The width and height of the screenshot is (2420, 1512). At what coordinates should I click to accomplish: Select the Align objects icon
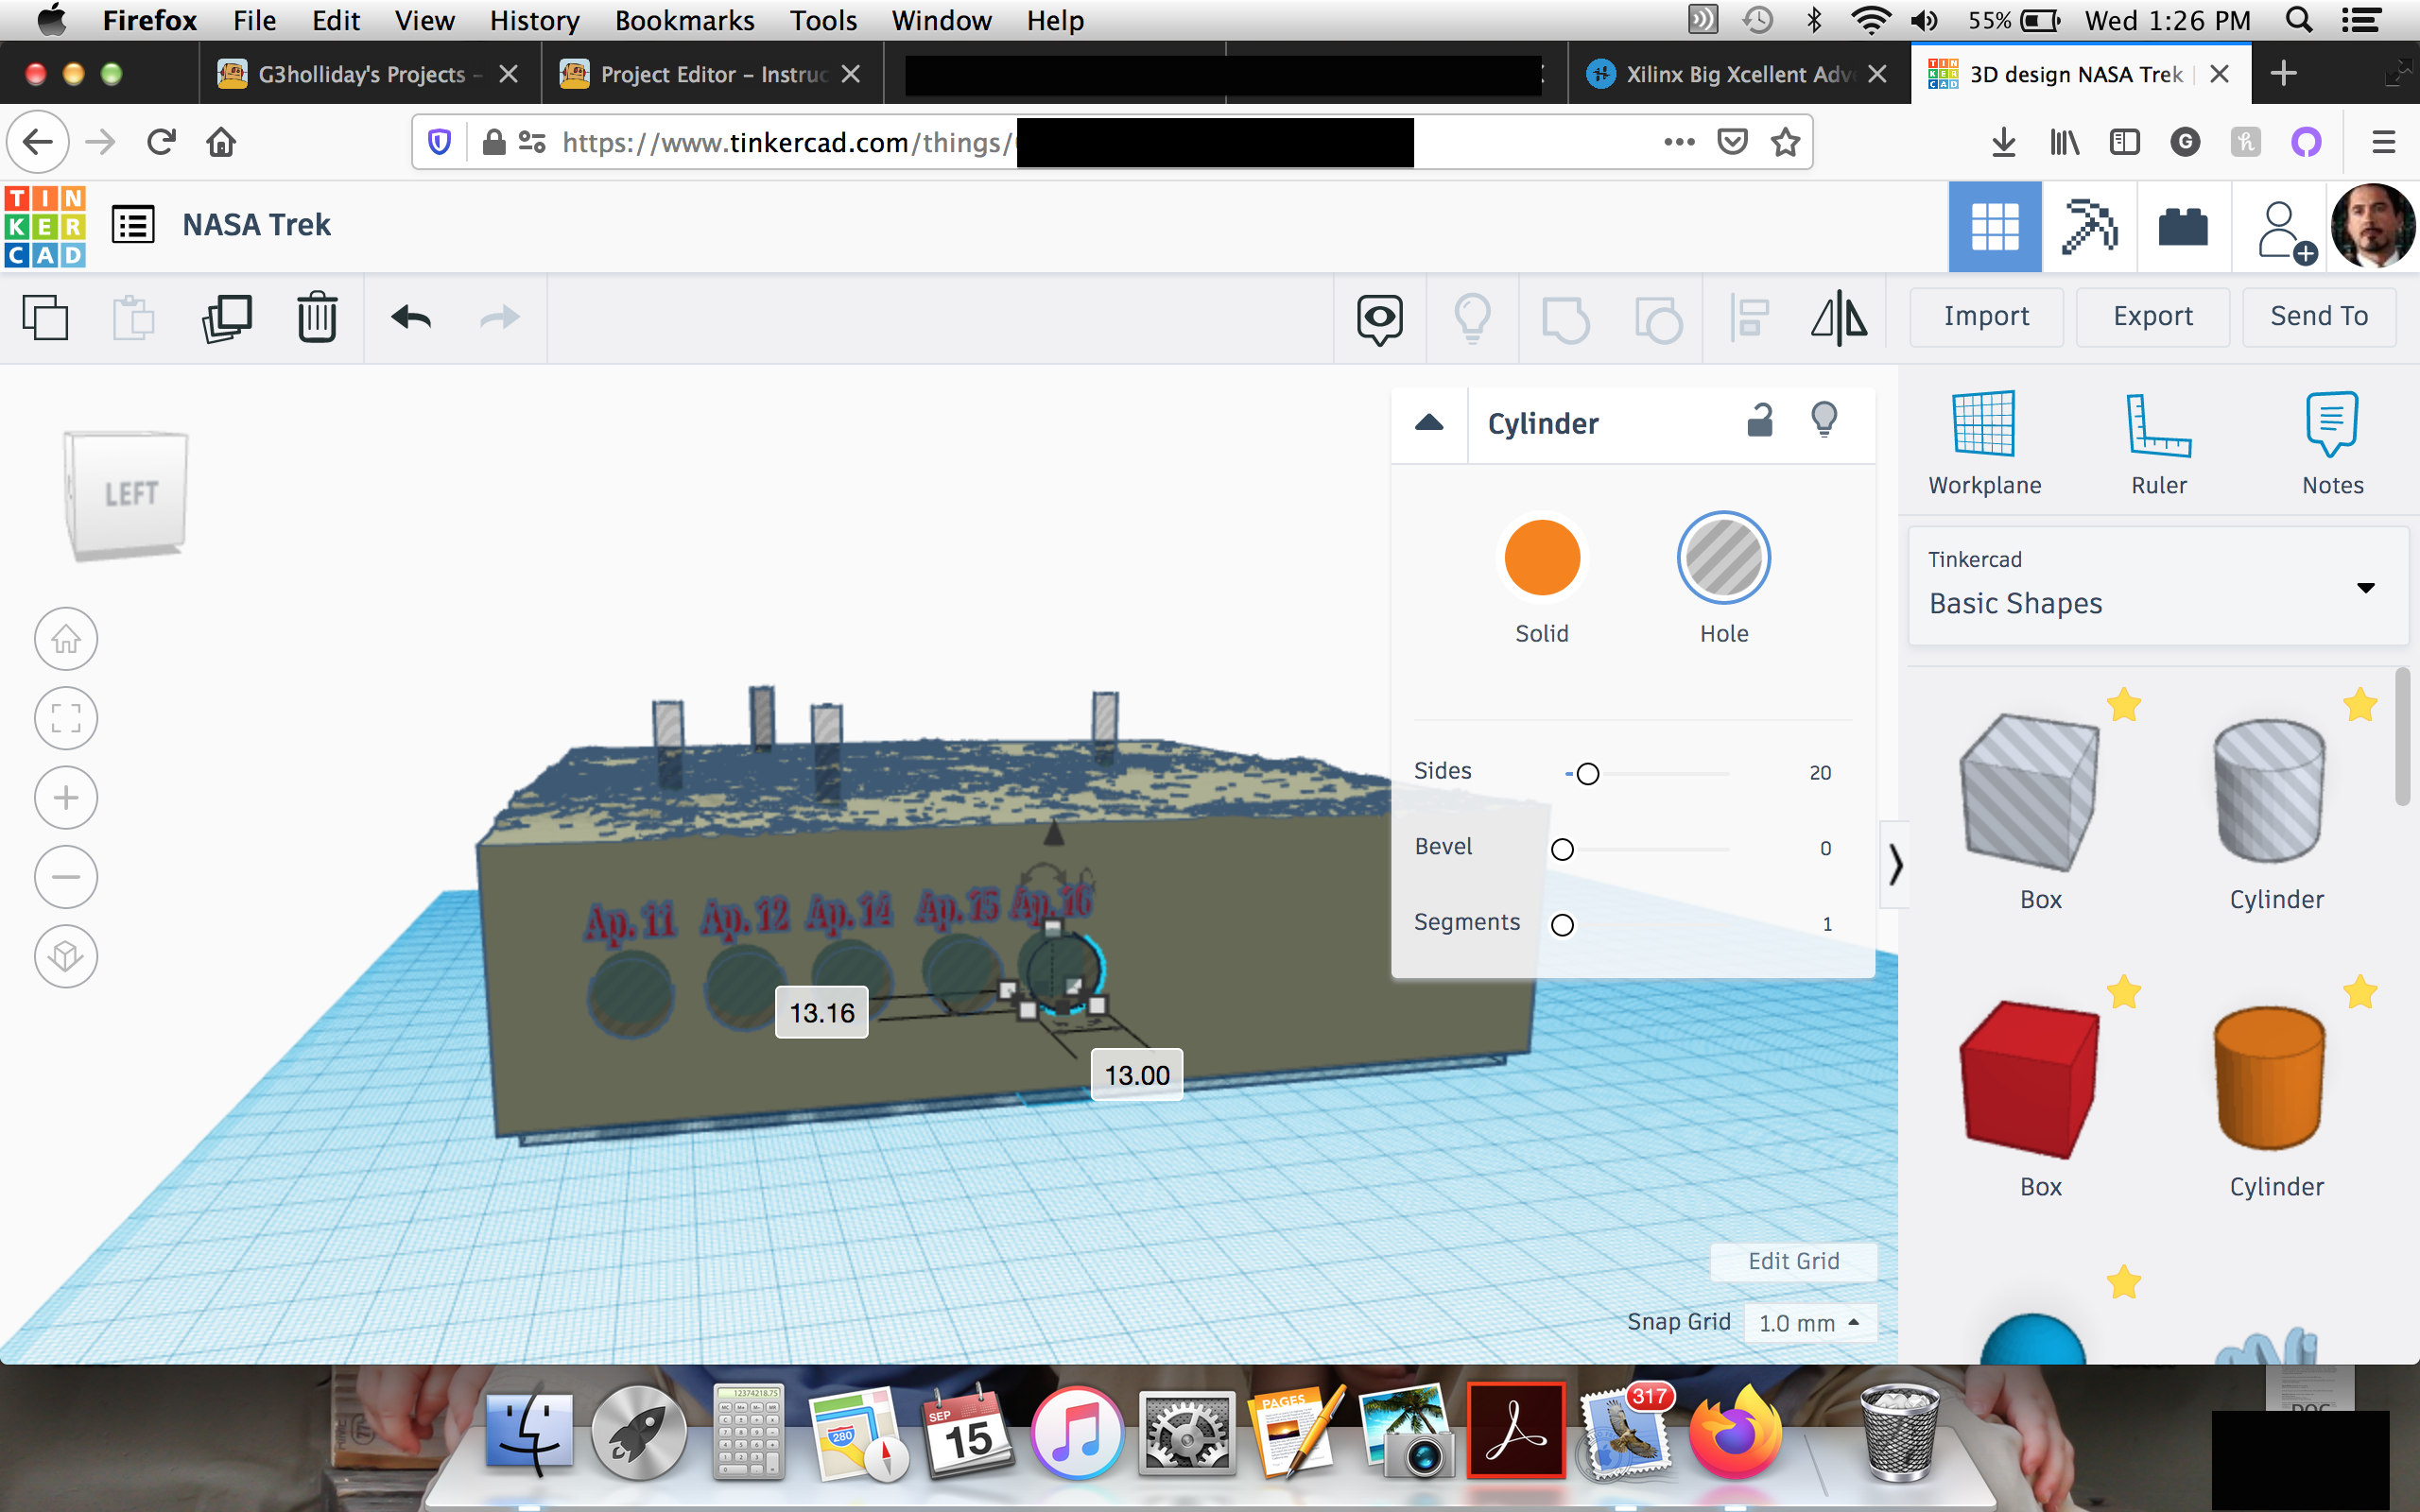coord(1749,317)
